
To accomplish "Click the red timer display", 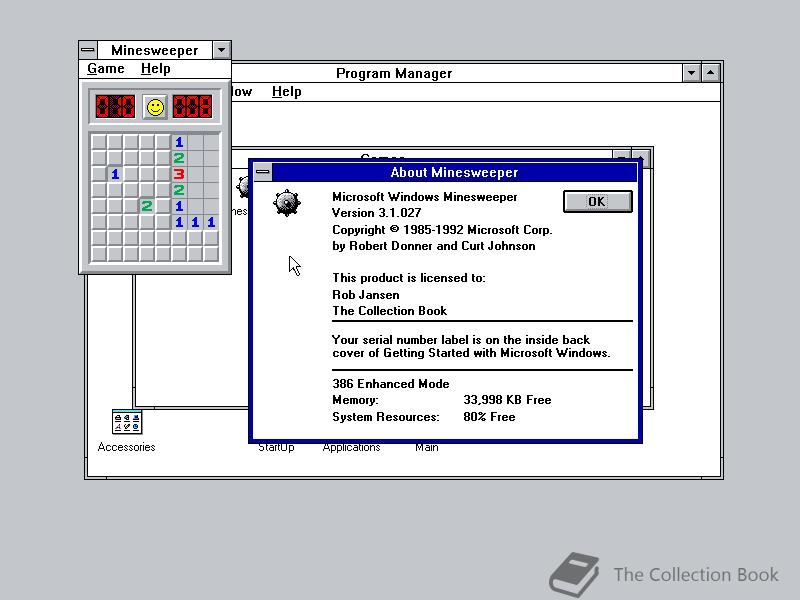I will (192, 106).
